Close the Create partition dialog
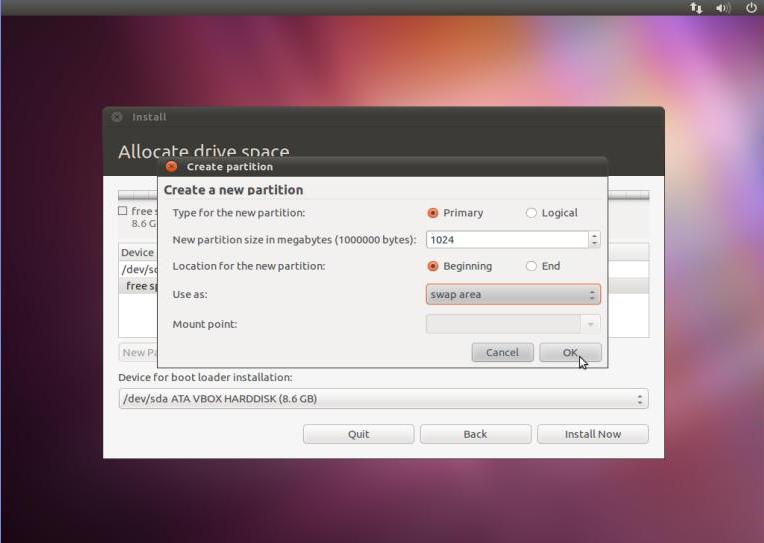Screen dimensions: 764x543 [x=171, y=167]
